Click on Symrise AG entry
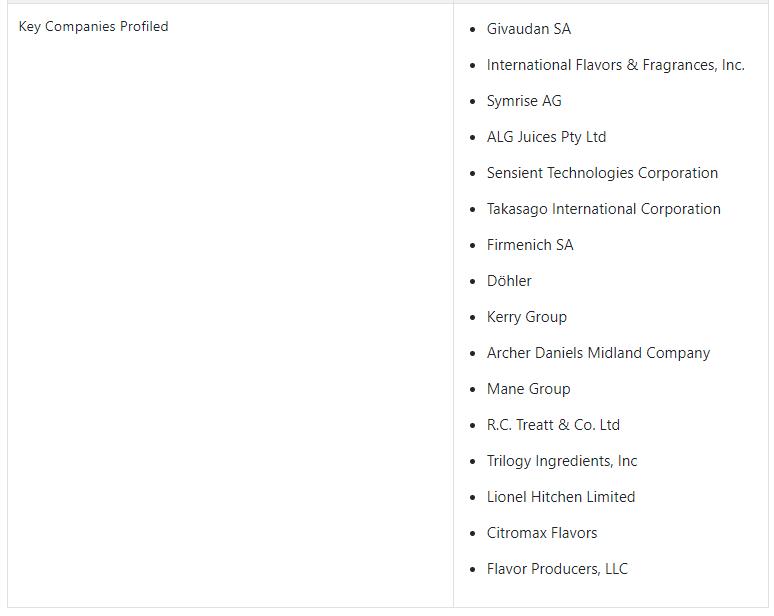Viewport: 774px width, 616px height. click(524, 101)
